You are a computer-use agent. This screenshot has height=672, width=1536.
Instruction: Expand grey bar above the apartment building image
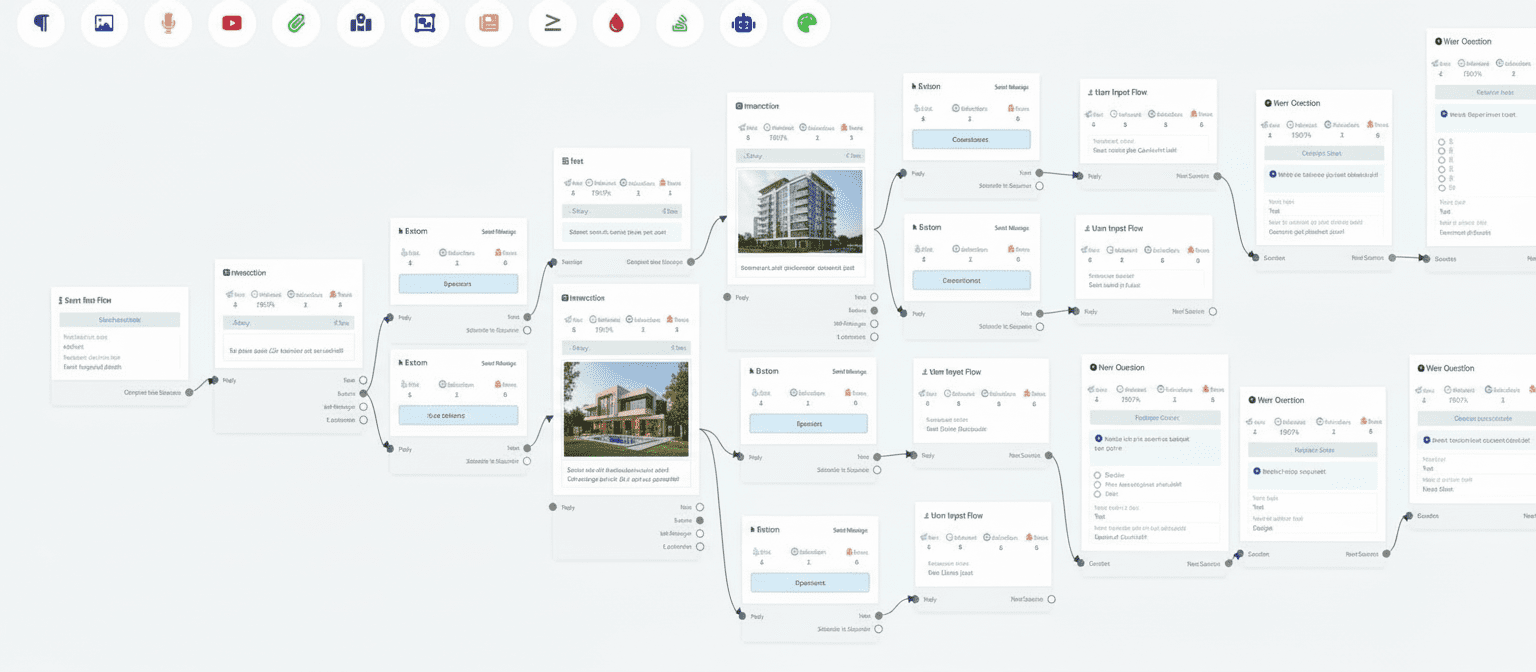point(799,156)
